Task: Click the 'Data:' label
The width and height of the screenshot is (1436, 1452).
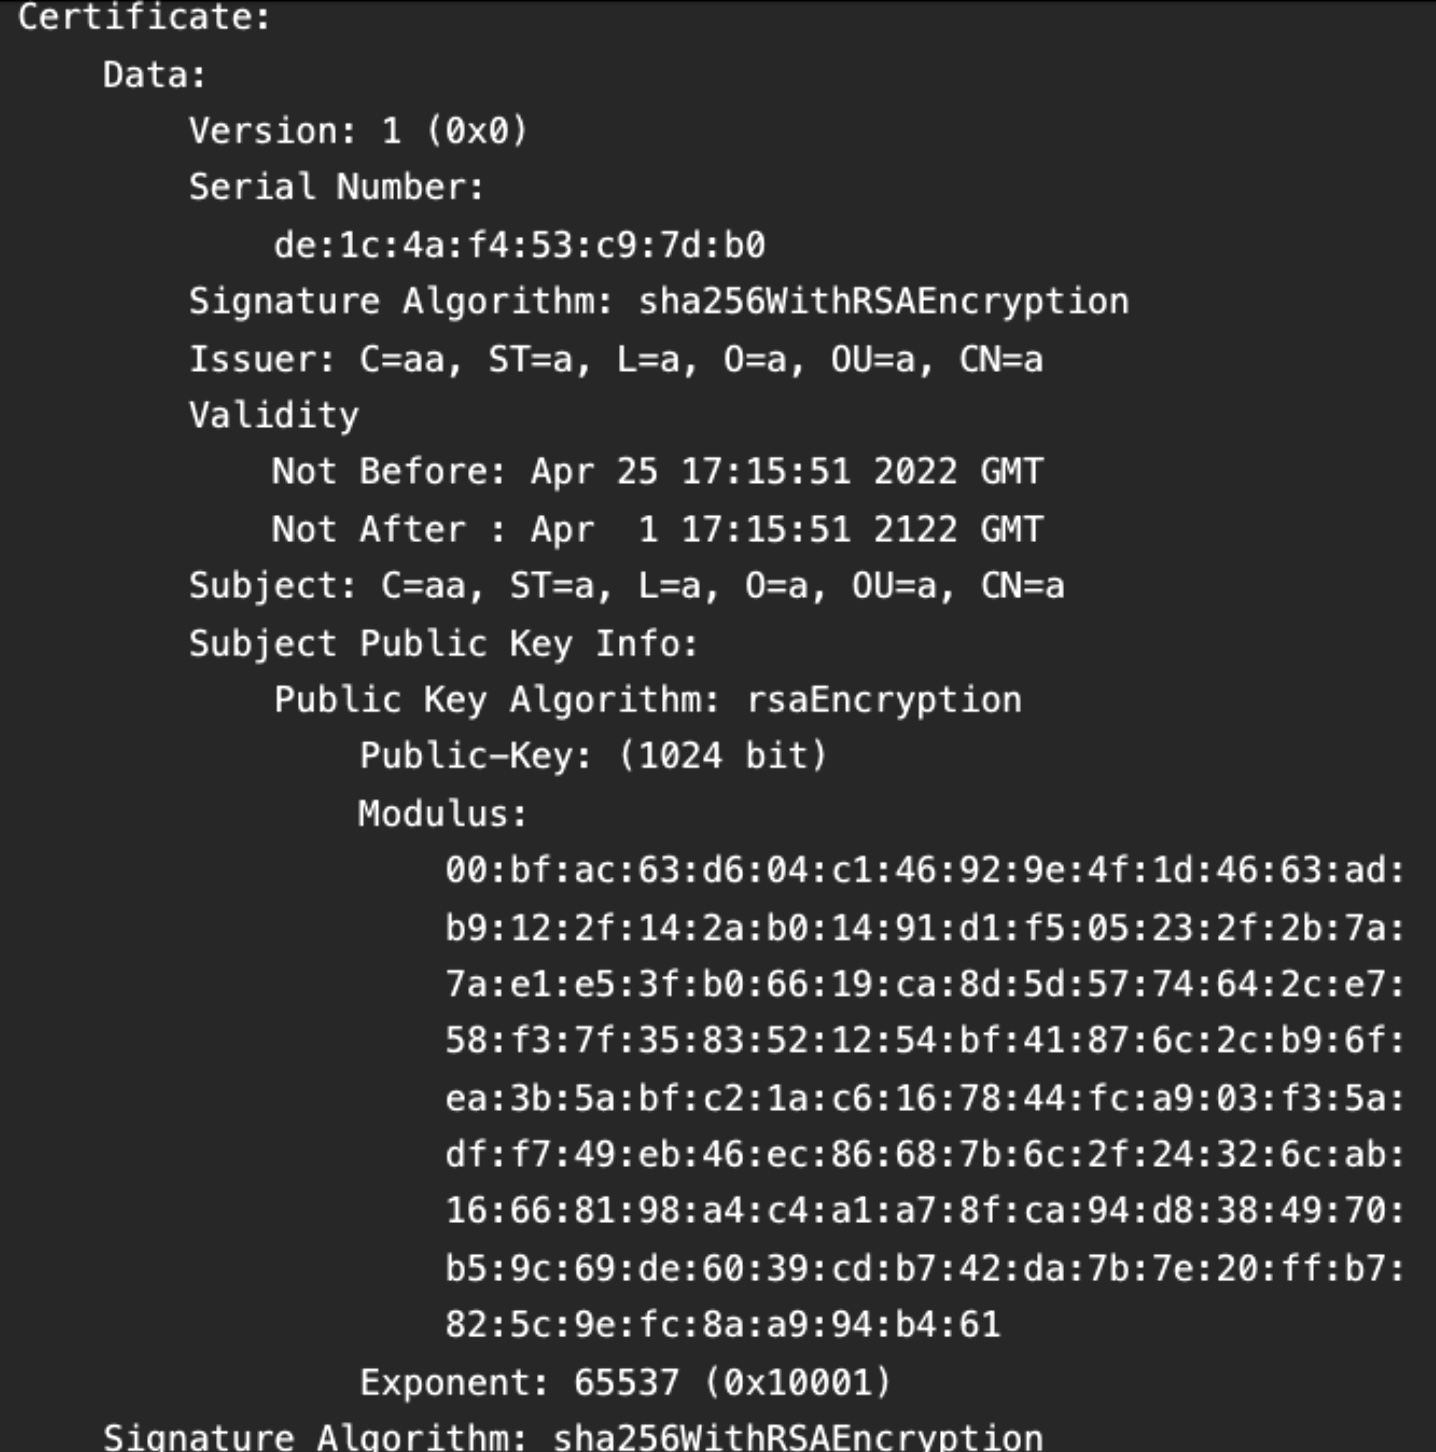Action: click(x=154, y=75)
